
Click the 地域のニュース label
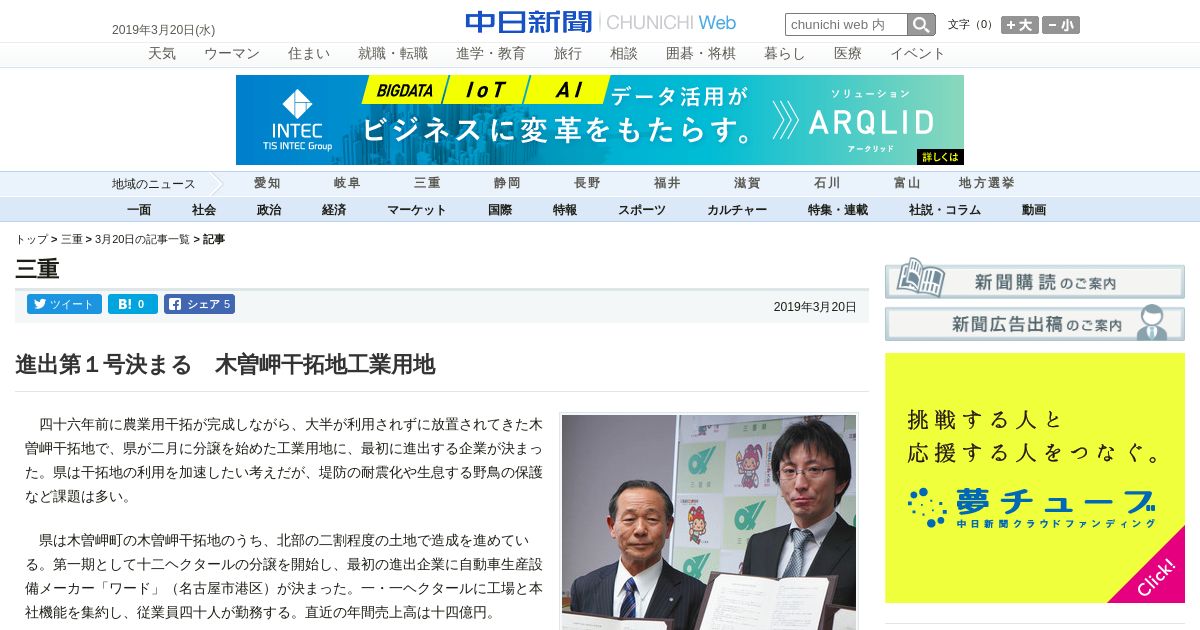click(153, 184)
